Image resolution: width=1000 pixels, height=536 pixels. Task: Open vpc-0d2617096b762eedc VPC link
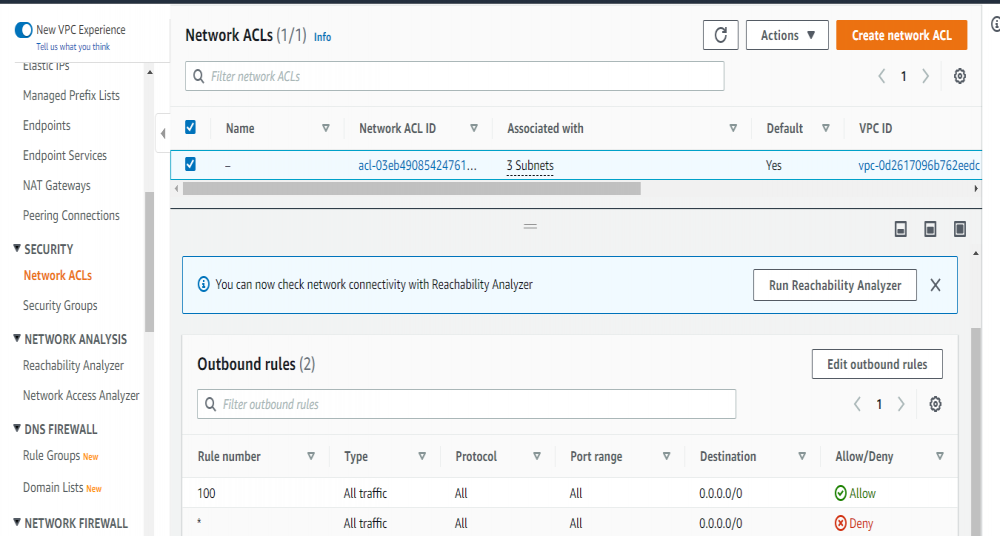tap(919, 165)
